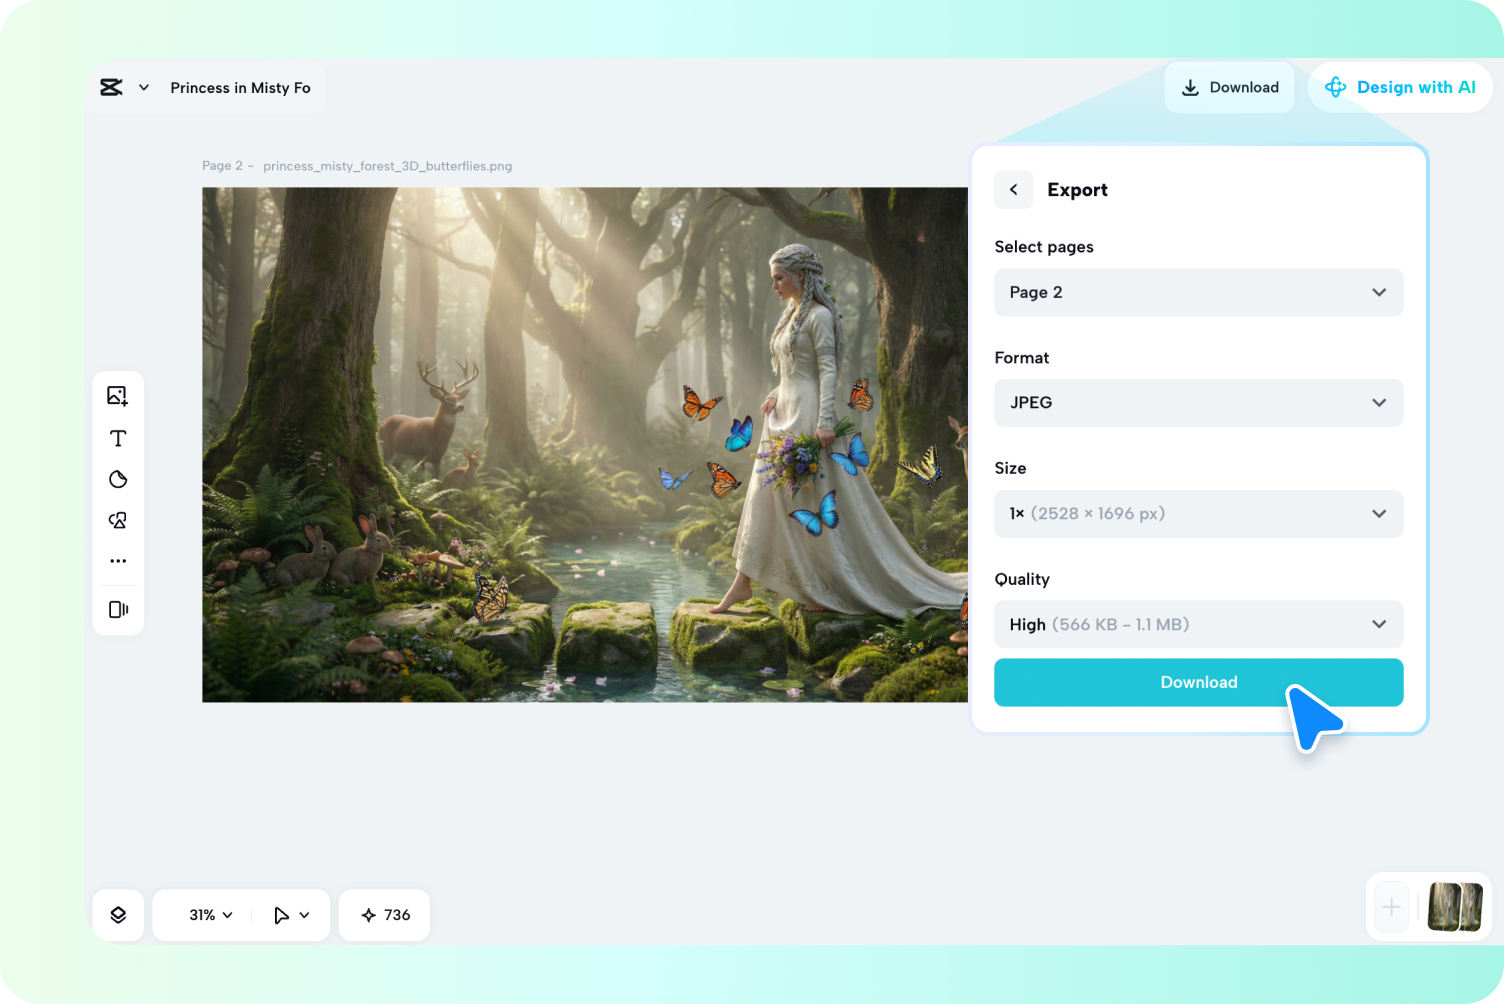Image resolution: width=1504 pixels, height=1004 pixels.
Task: Click the Download button in top bar
Action: click(x=1230, y=87)
